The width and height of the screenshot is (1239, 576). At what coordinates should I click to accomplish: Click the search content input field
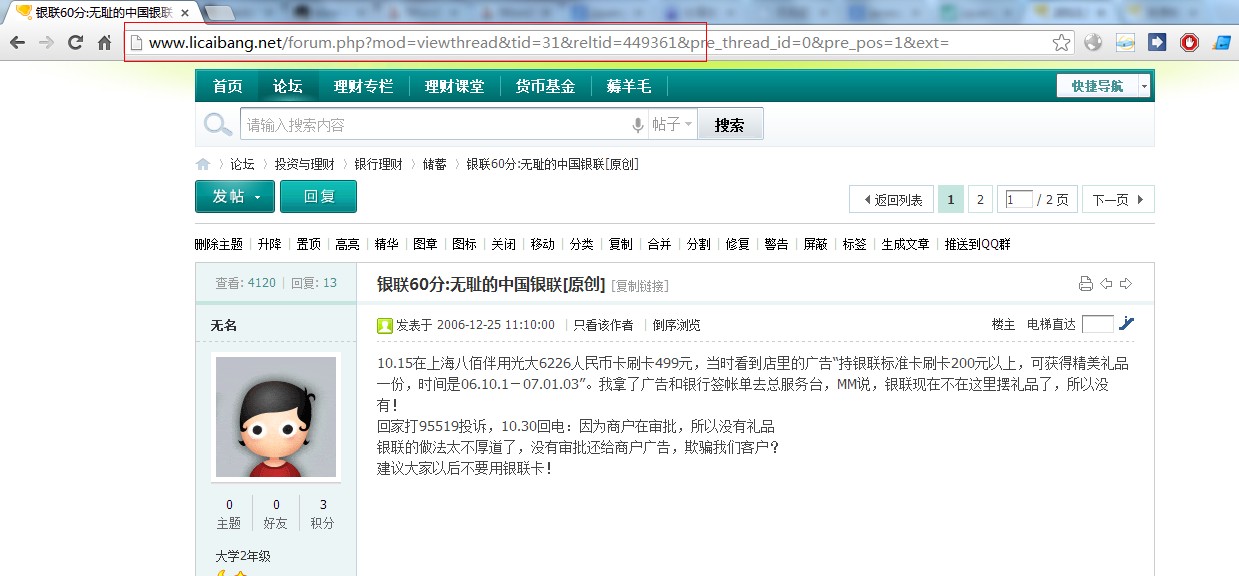[435, 125]
